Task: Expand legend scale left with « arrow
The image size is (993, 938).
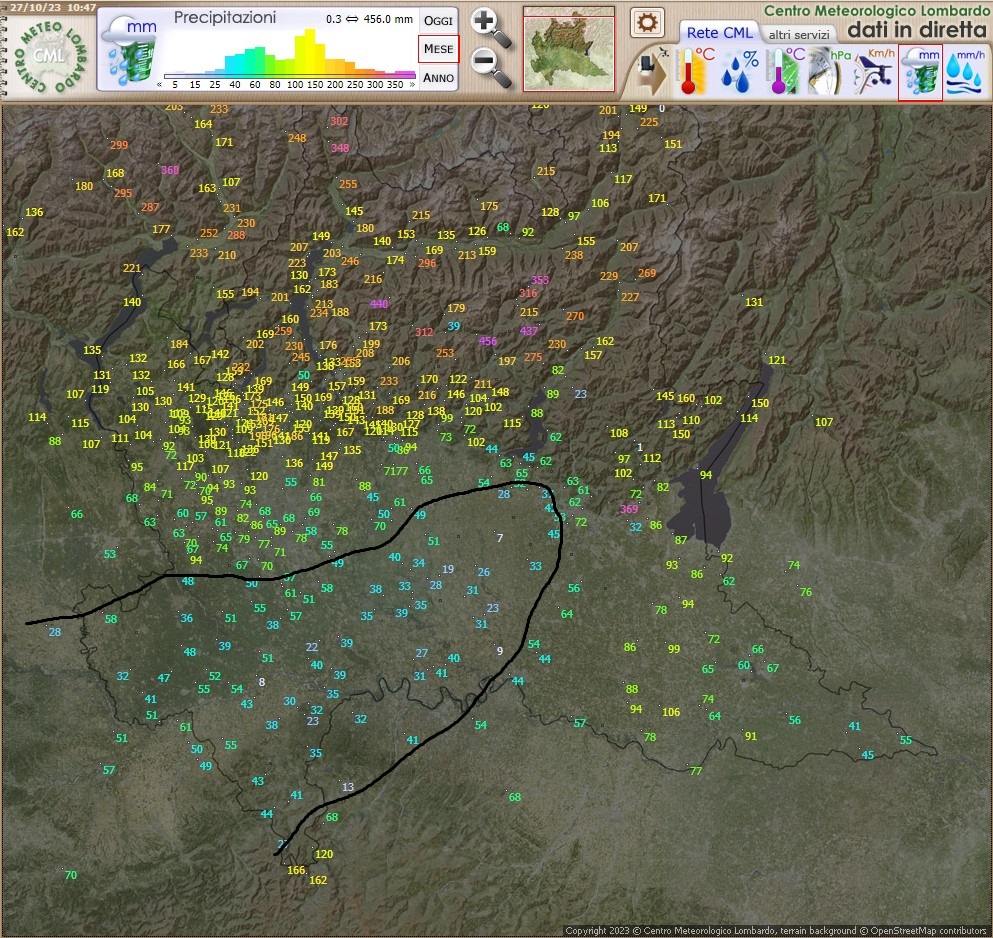Action: click(x=160, y=84)
